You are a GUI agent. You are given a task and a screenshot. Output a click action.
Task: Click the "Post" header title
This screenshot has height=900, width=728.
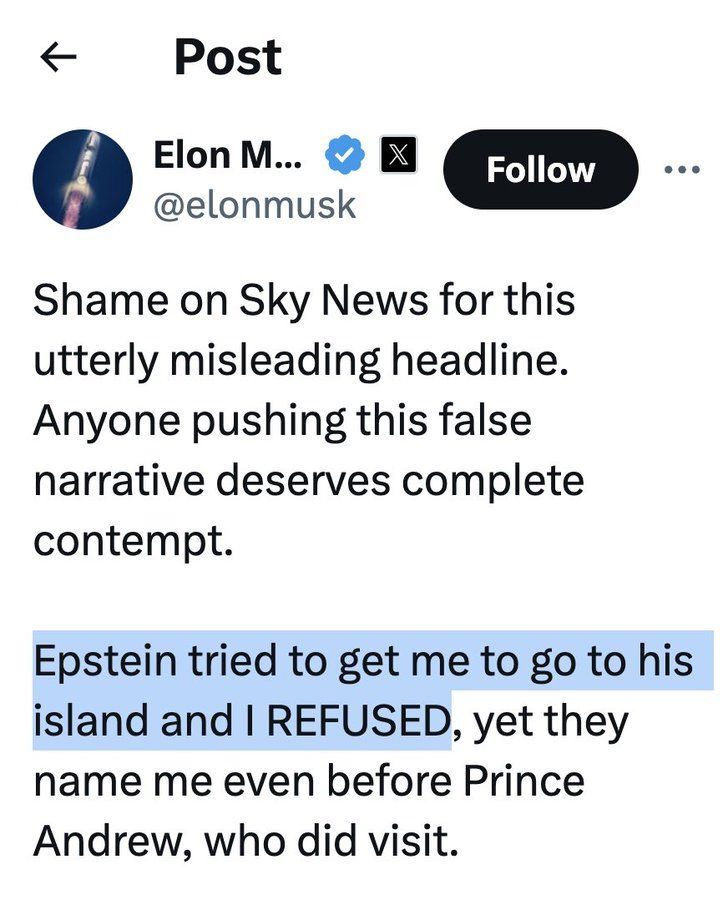coord(228,58)
